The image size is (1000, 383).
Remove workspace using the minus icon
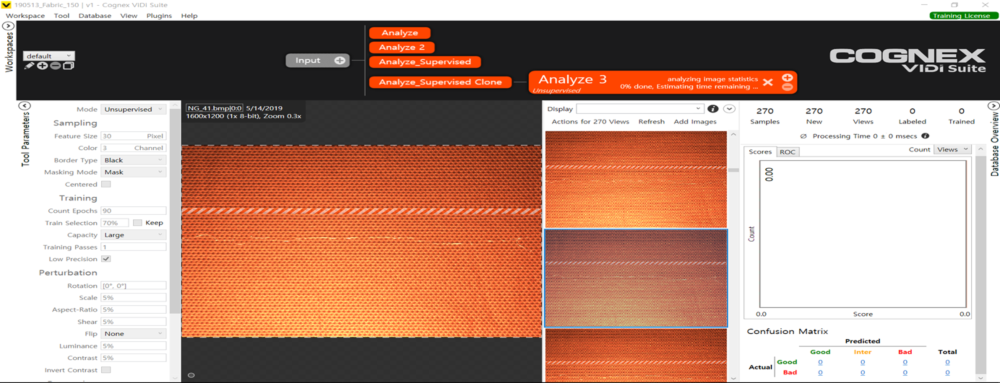pyautogui.click(x=55, y=66)
